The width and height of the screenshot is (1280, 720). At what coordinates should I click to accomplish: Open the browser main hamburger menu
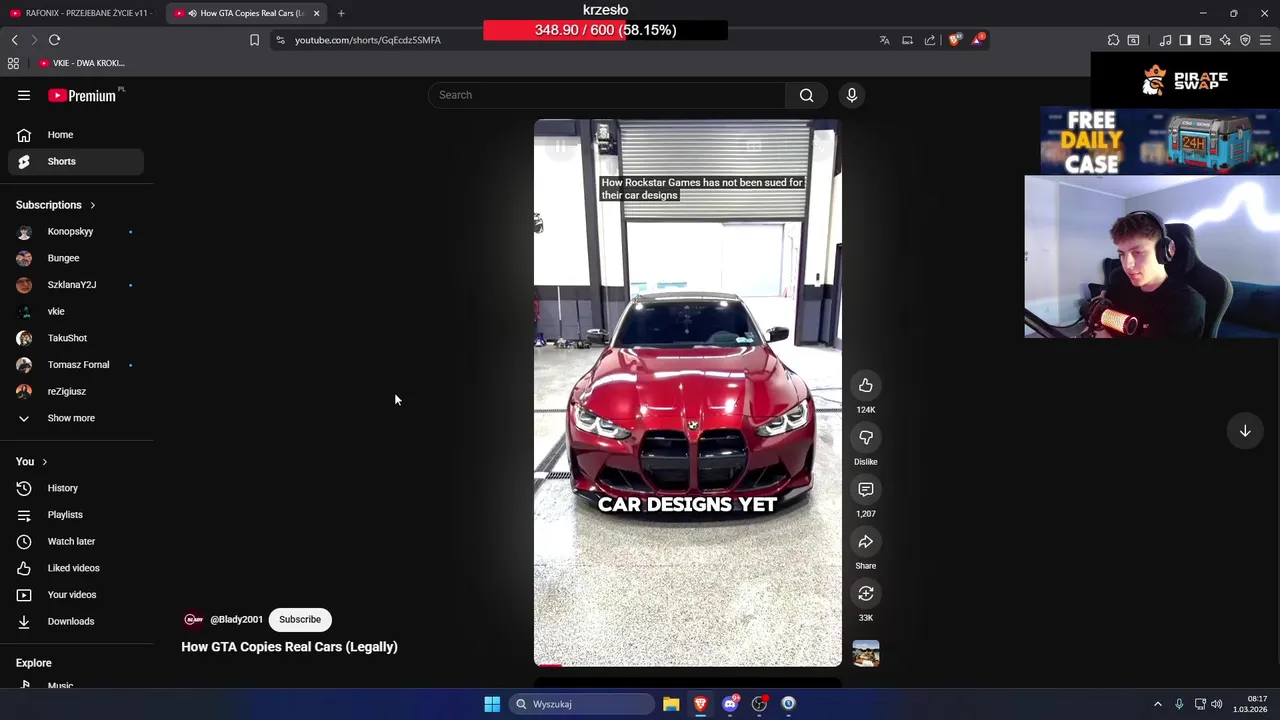pyautogui.click(x=1265, y=40)
